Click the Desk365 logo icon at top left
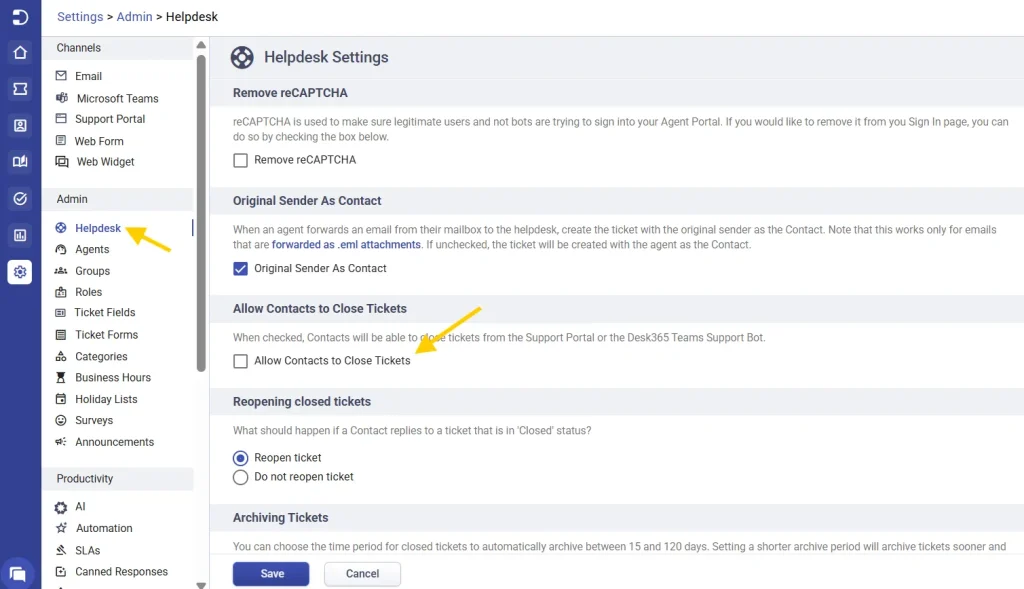Image resolution: width=1024 pixels, height=589 pixels. [x=20, y=17]
